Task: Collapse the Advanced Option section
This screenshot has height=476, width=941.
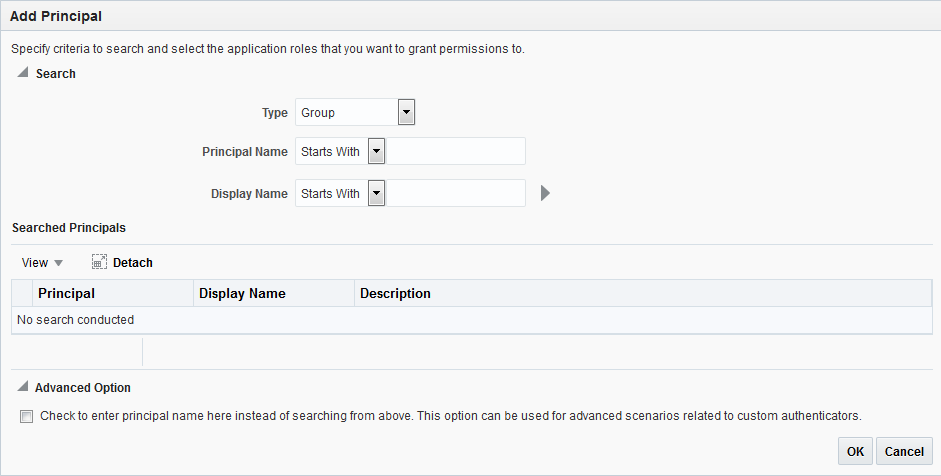Action: tap(22, 387)
